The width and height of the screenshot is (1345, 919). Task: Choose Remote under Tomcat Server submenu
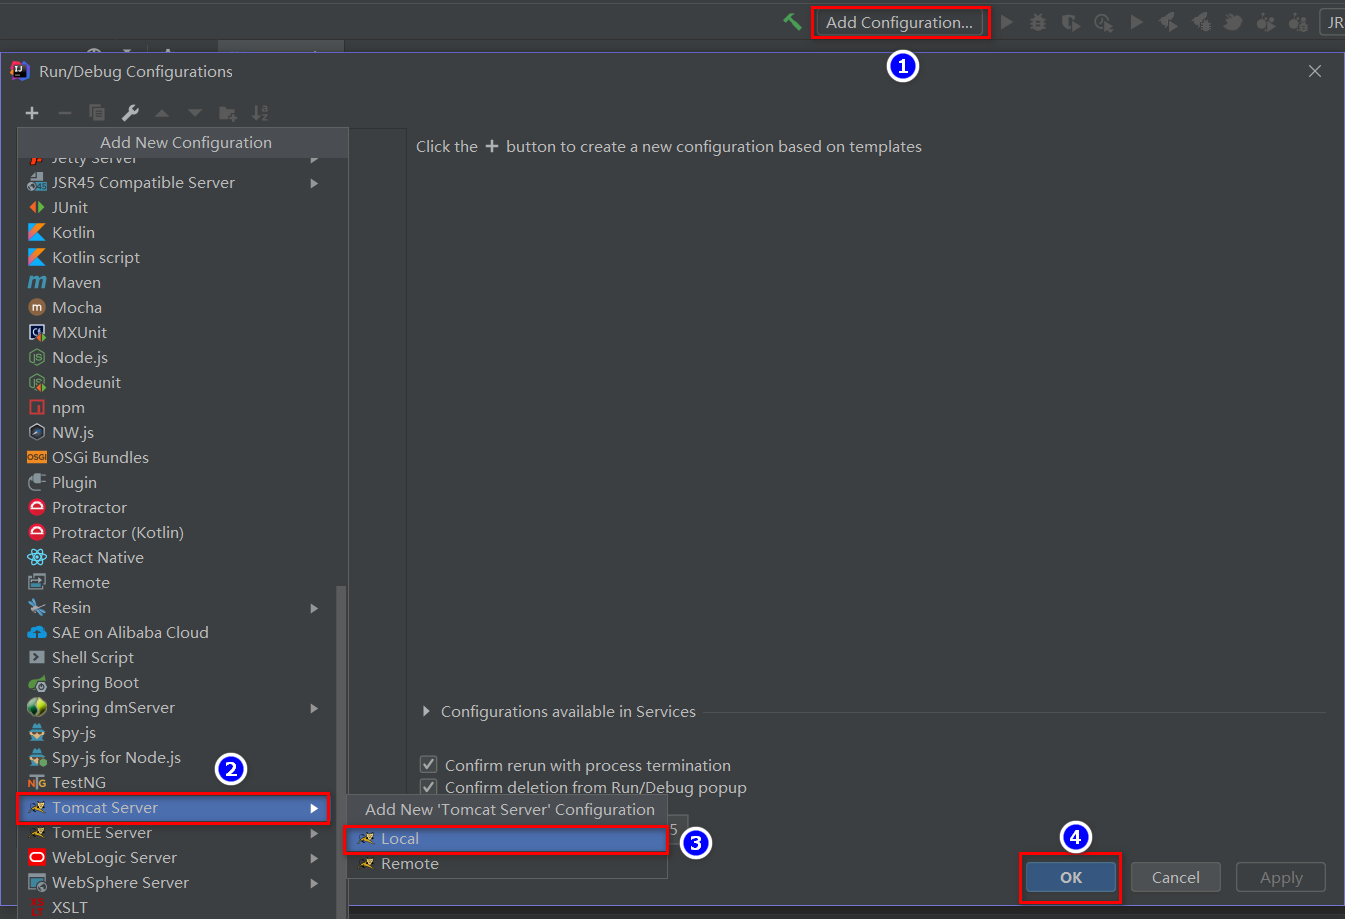tap(506, 864)
